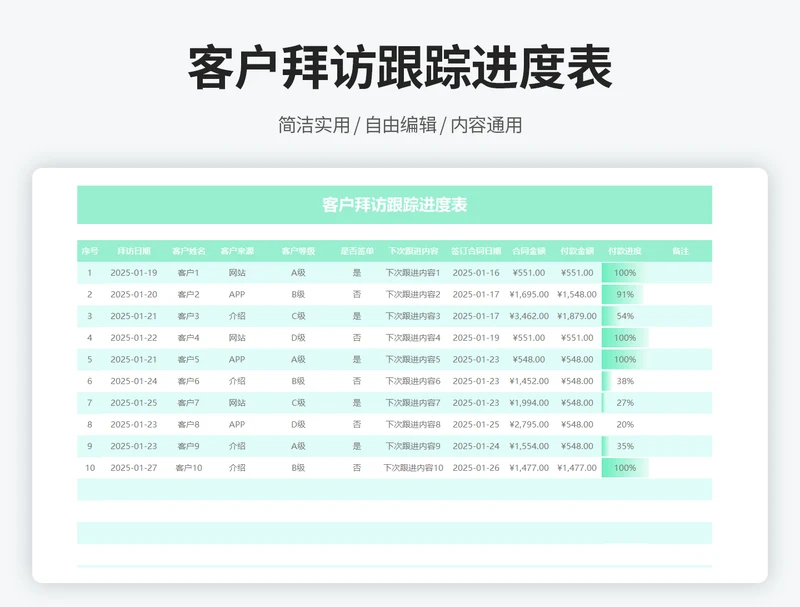Click the 35% payment progress cell
The image size is (800, 607).
pos(625,446)
